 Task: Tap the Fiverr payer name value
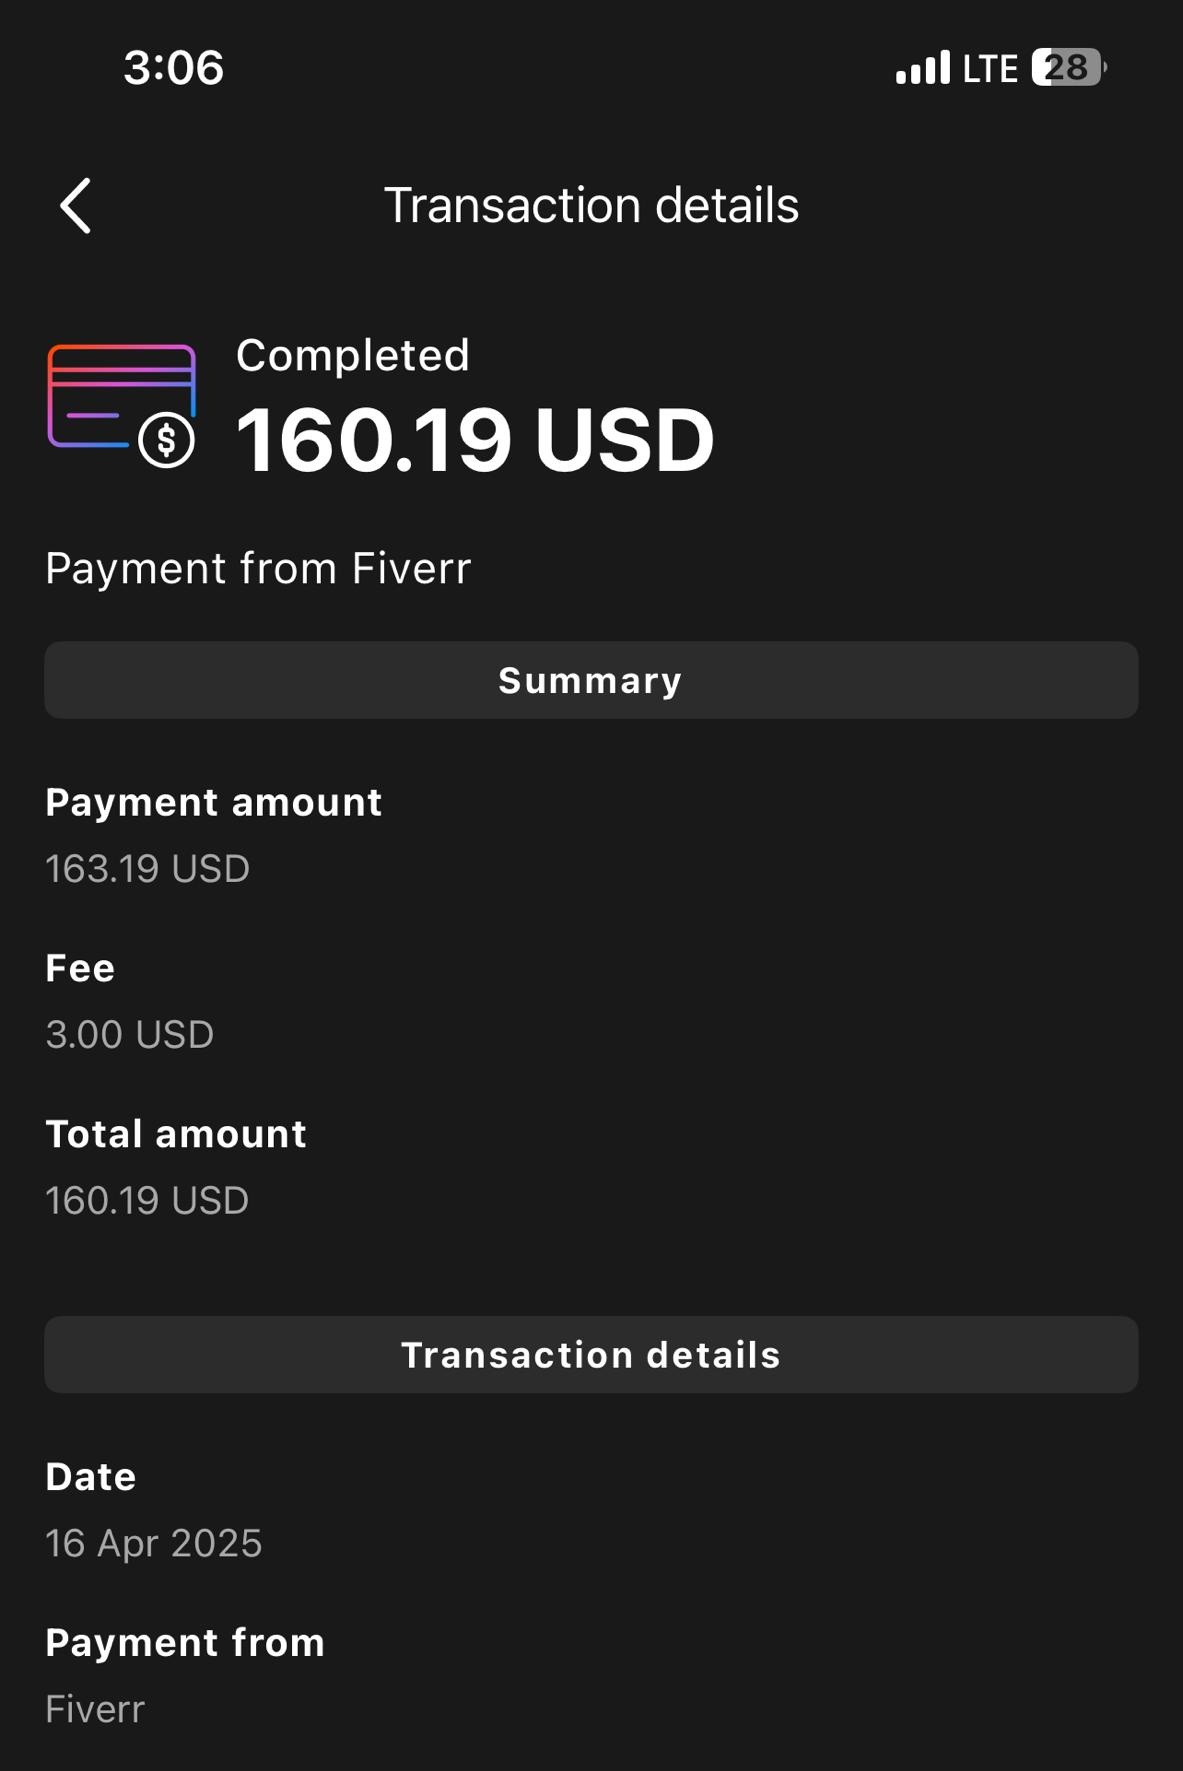pyautogui.click(x=95, y=1709)
